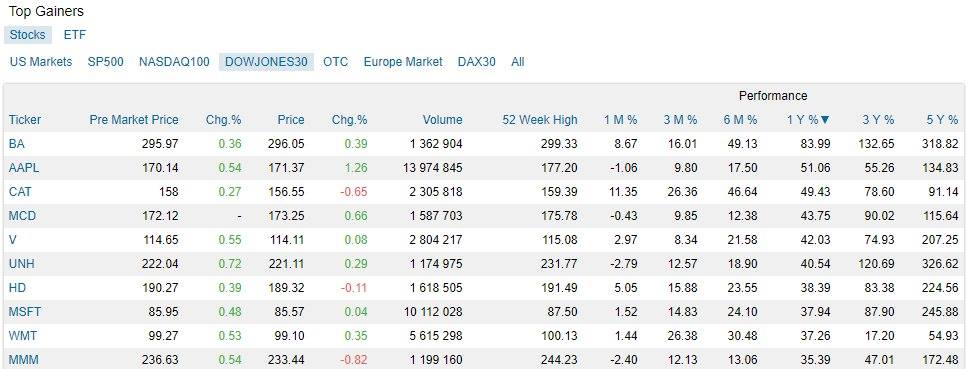The image size is (974, 369).
Task: Choose the NASDAQ100 filter
Action: click(x=175, y=62)
